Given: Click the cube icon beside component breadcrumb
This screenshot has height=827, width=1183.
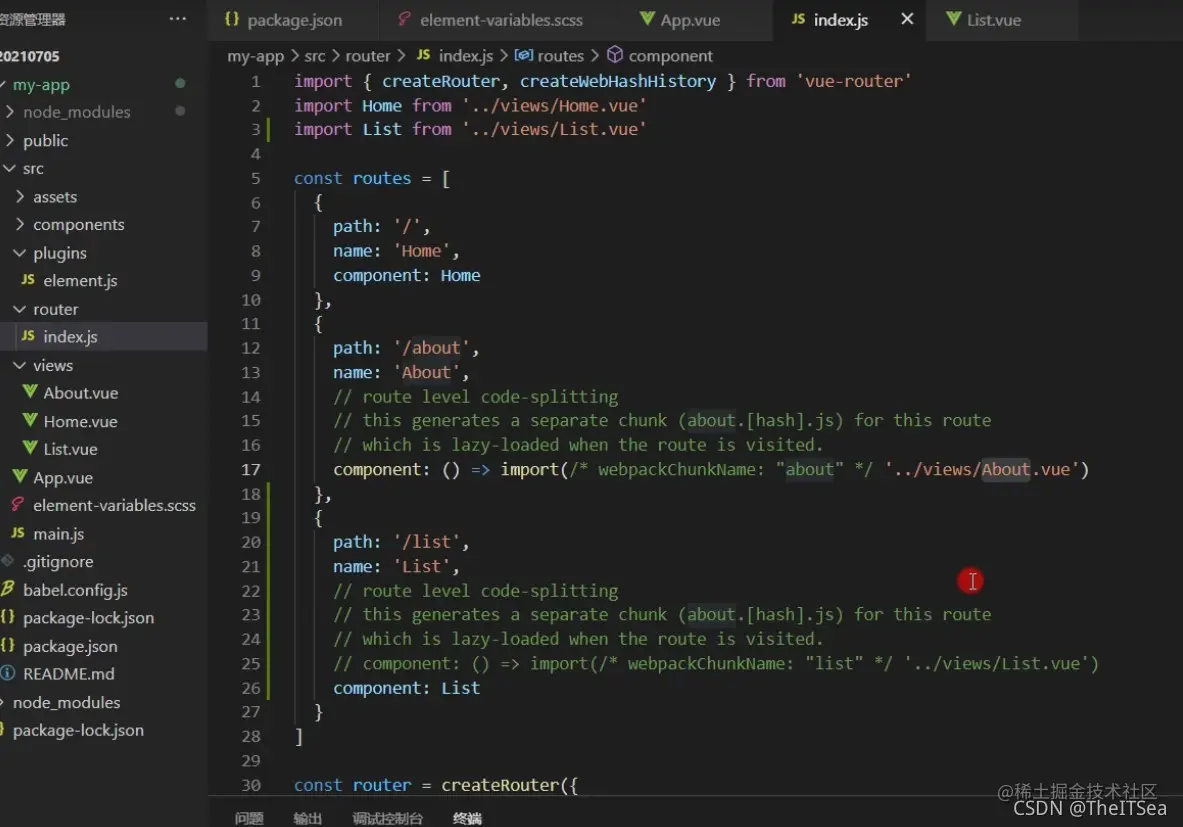Looking at the screenshot, I should 615,55.
